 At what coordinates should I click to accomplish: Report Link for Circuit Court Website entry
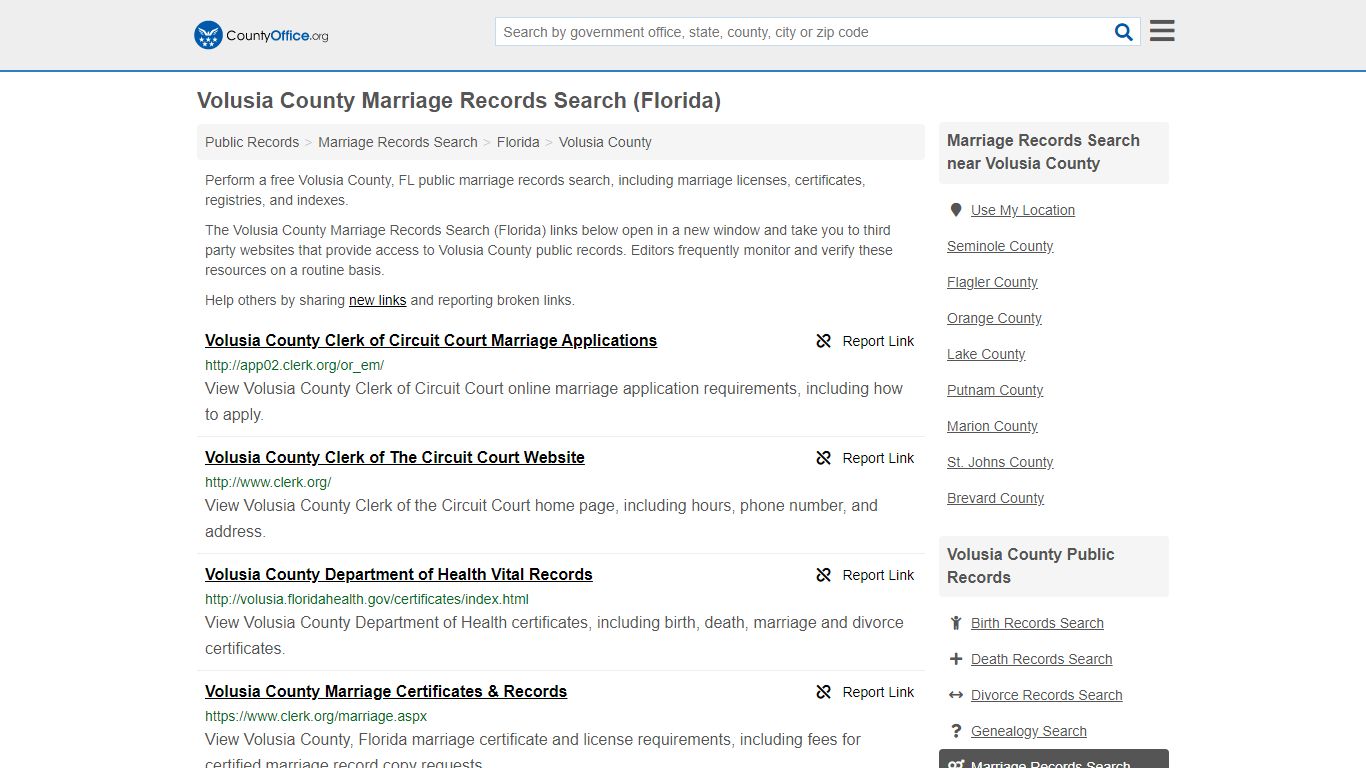[878, 458]
